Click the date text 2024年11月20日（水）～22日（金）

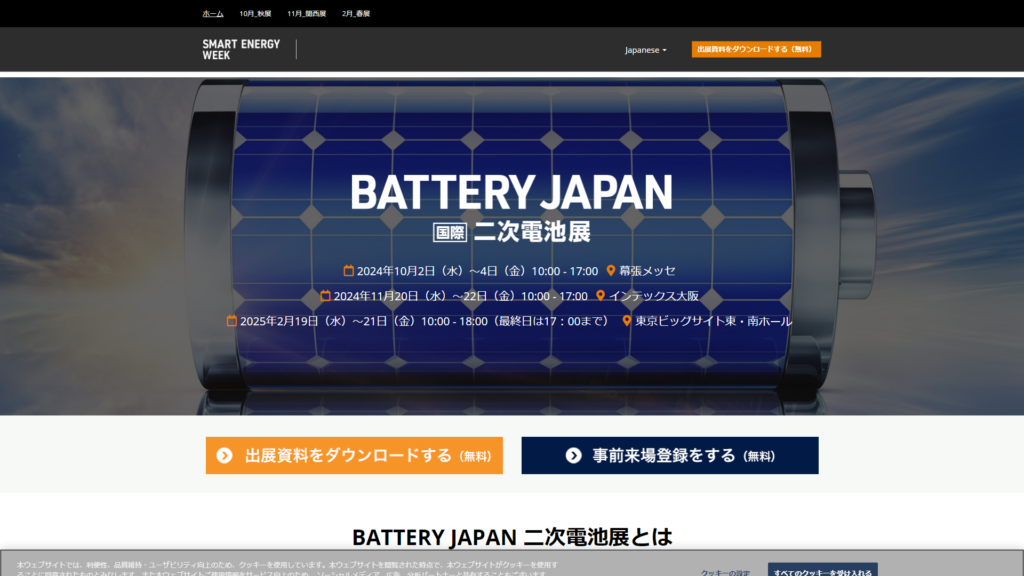pos(424,296)
